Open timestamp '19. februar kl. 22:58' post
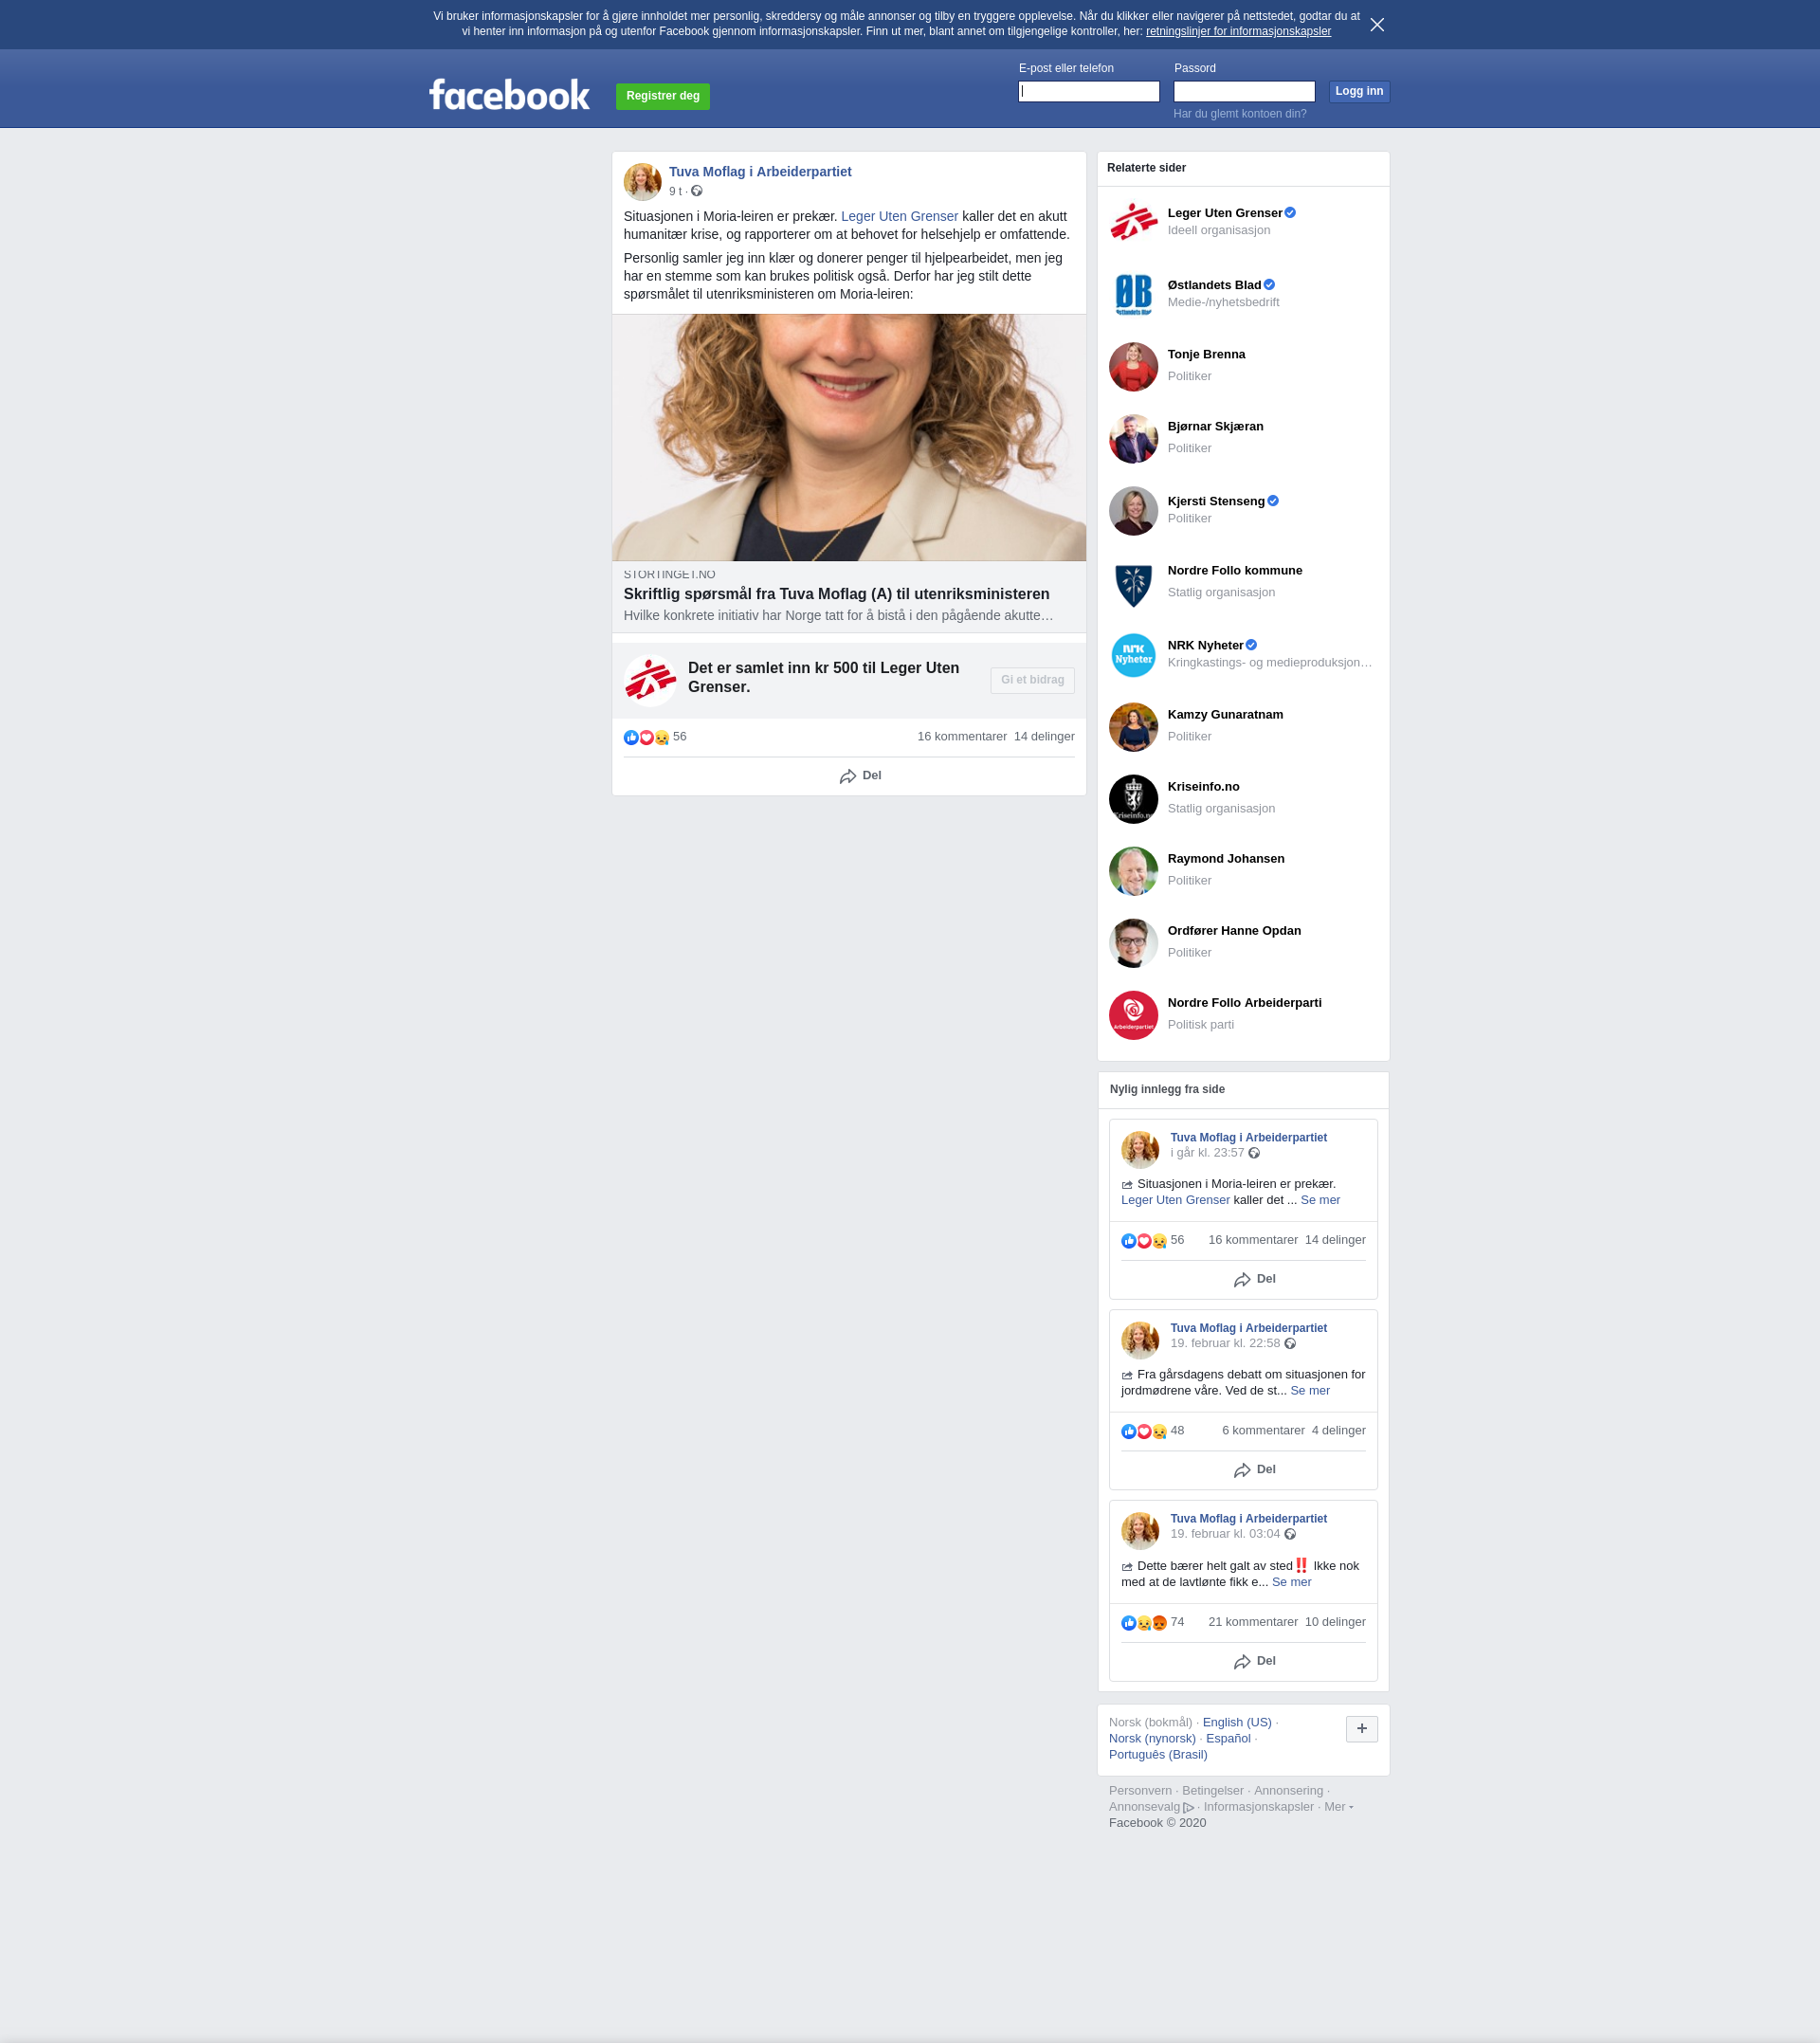This screenshot has width=1820, height=2043. click(x=1225, y=1343)
